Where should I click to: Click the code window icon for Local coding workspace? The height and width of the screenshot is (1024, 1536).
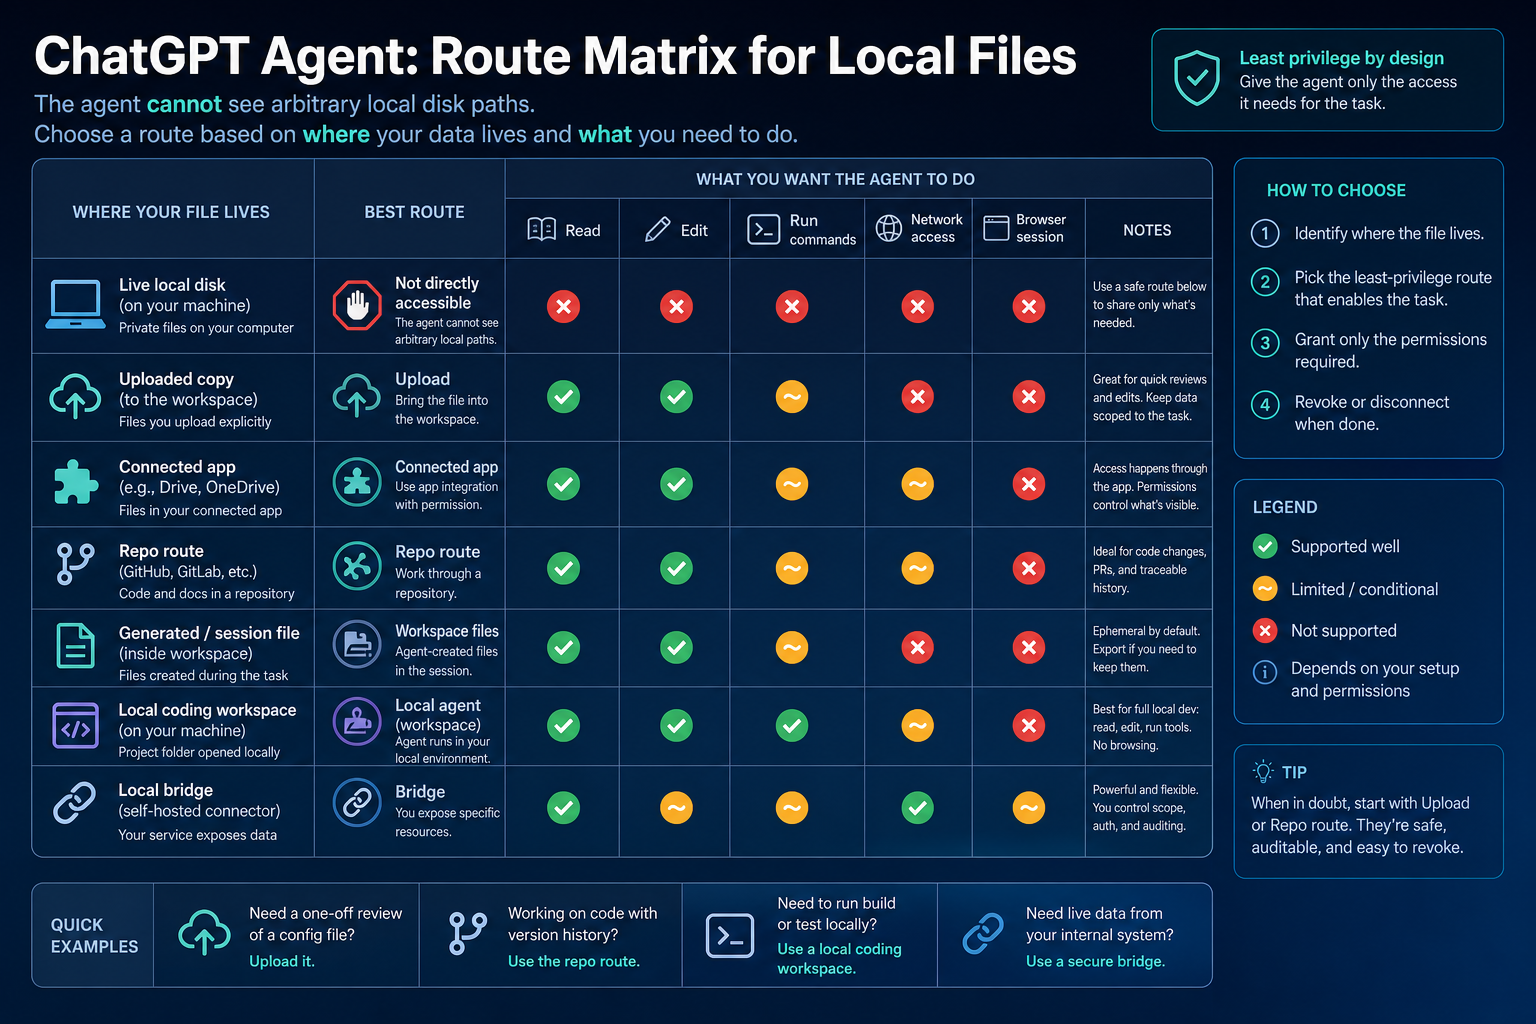[x=75, y=726]
